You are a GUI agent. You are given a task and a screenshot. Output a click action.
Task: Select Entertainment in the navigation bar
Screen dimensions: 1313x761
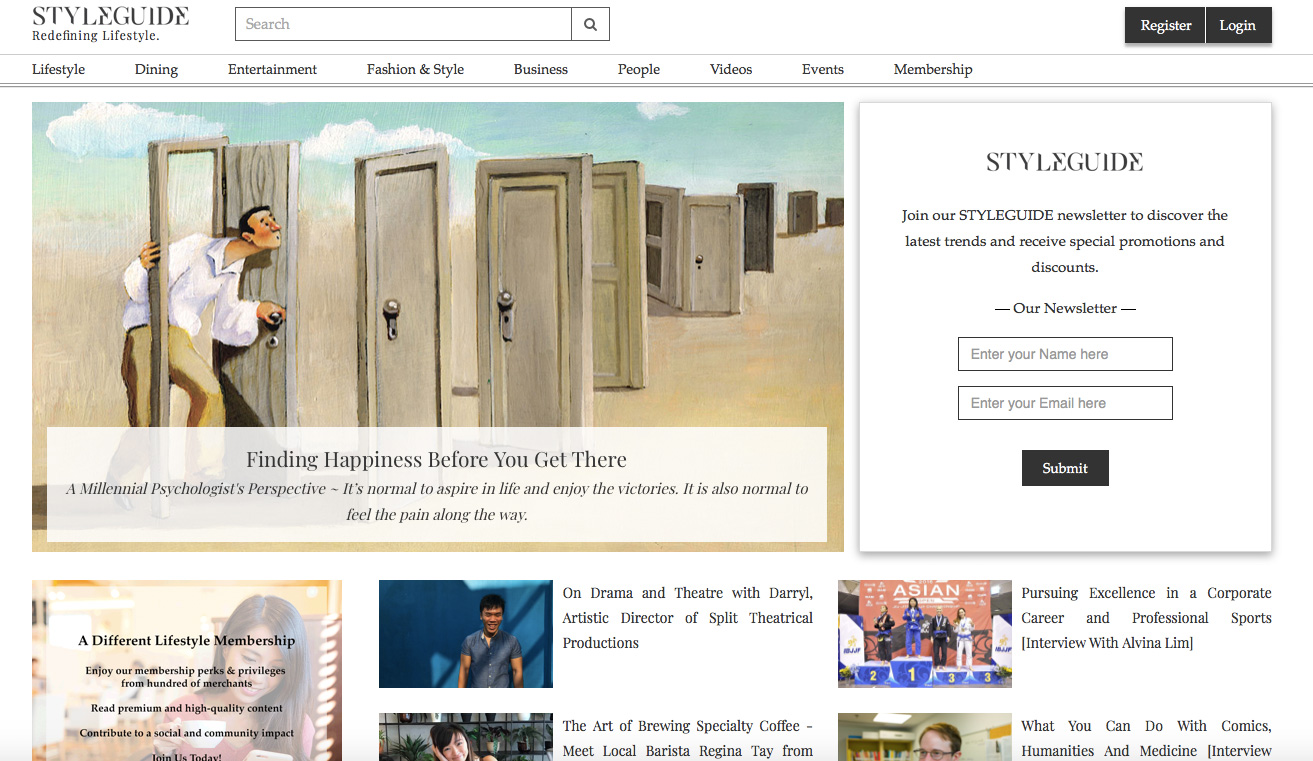pyautogui.click(x=272, y=69)
